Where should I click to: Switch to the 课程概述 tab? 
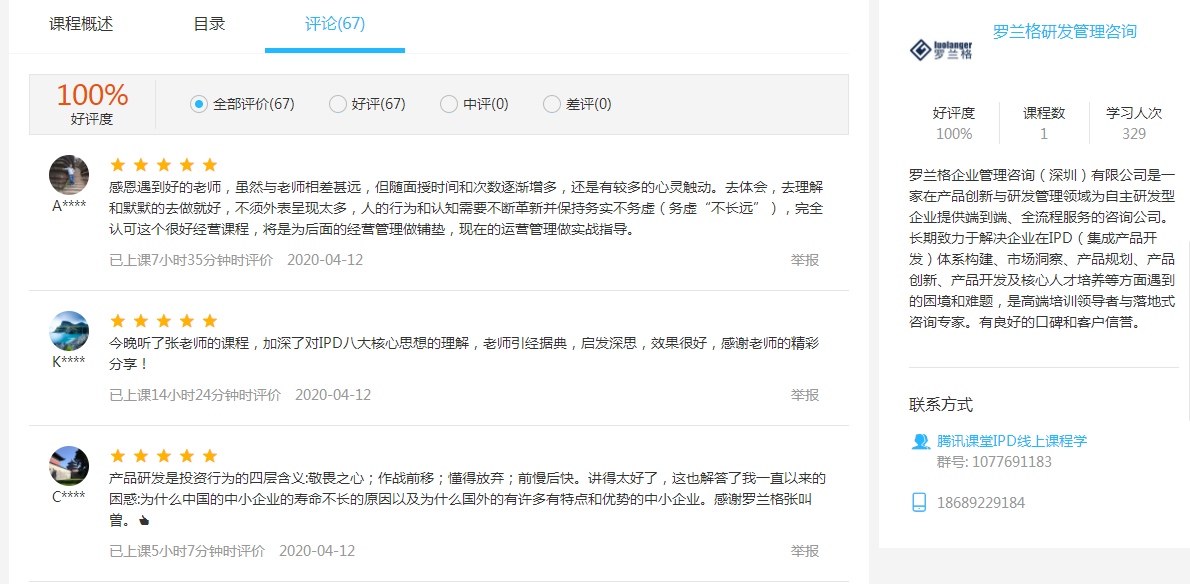[x=81, y=24]
